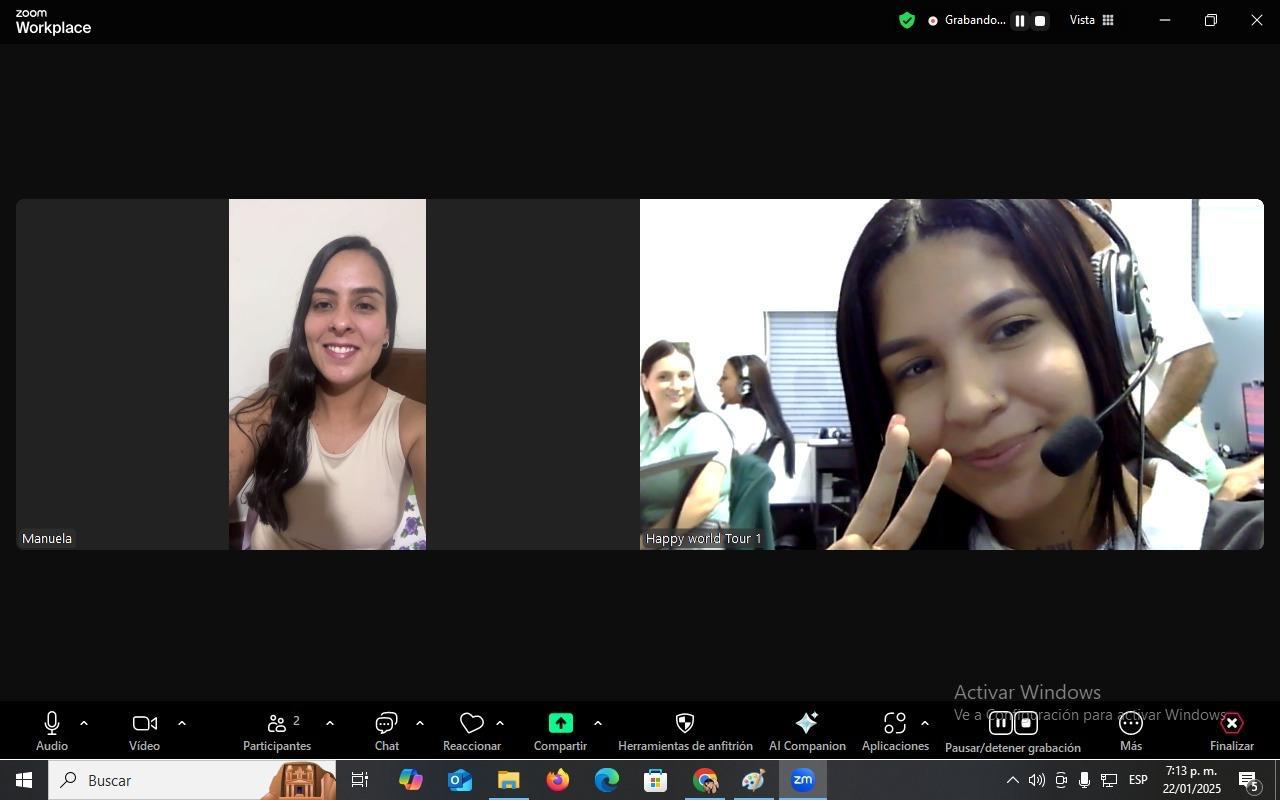Expand the Vídeo options caret
1280x800 pixels.
(x=182, y=723)
